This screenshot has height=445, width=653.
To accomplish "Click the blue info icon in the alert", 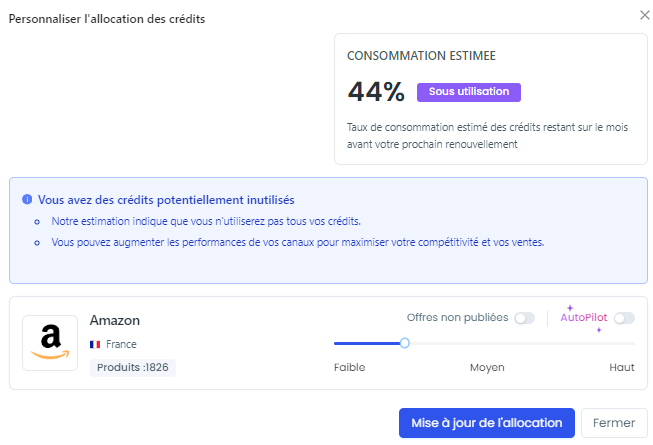I will click(x=27, y=199).
